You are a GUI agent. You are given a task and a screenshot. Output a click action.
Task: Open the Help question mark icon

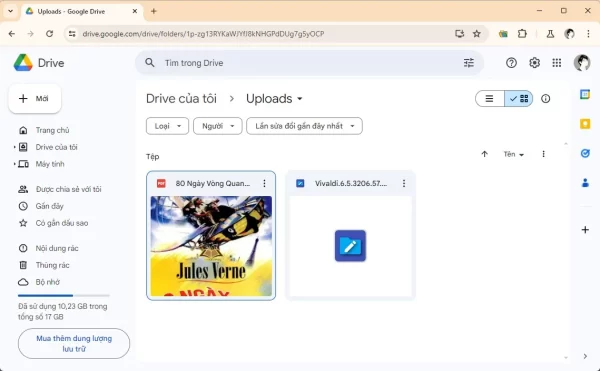[x=511, y=63]
